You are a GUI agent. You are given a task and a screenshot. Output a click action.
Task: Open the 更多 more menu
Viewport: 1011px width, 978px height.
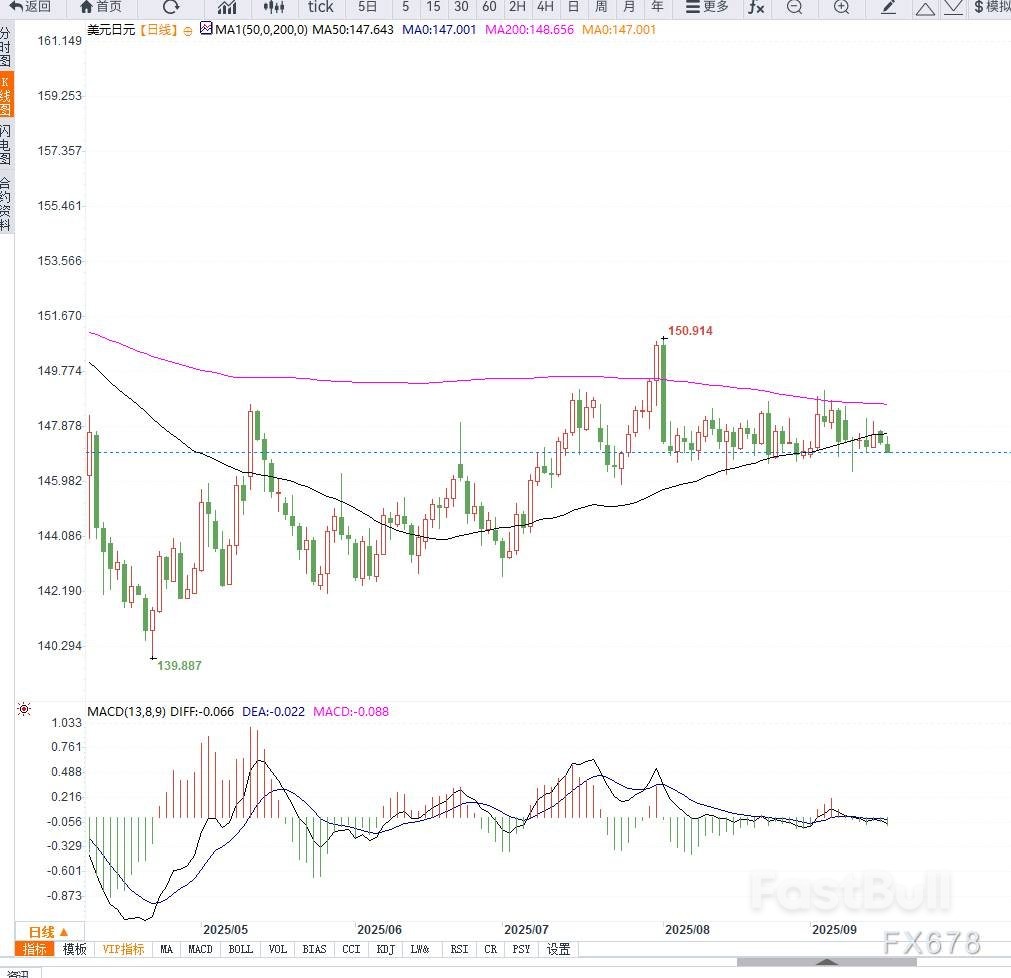point(707,7)
